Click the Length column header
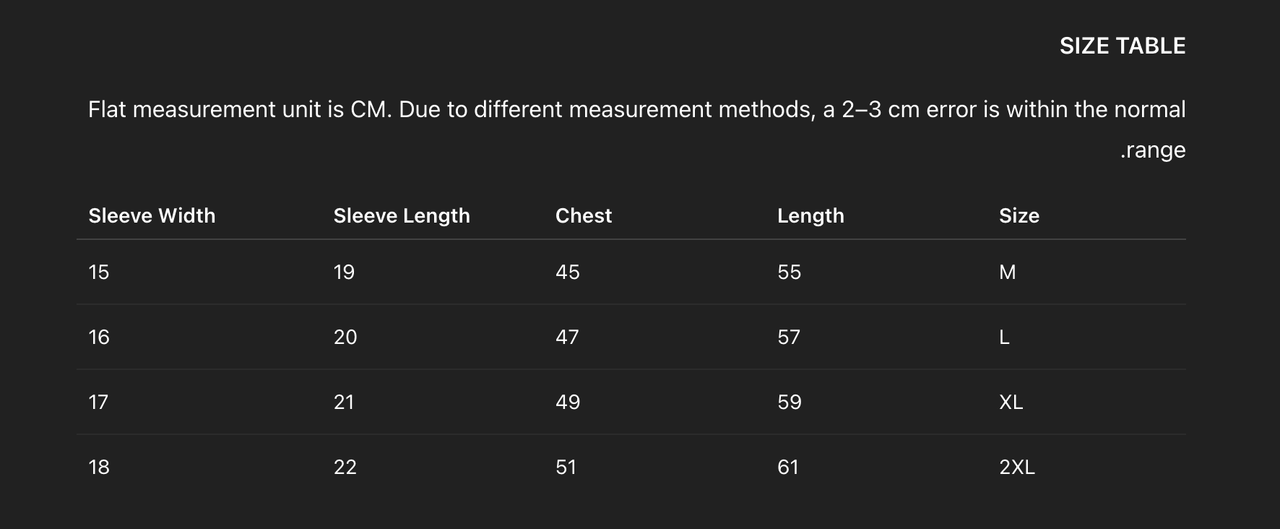This screenshot has height=529, width=1280. 810,216
